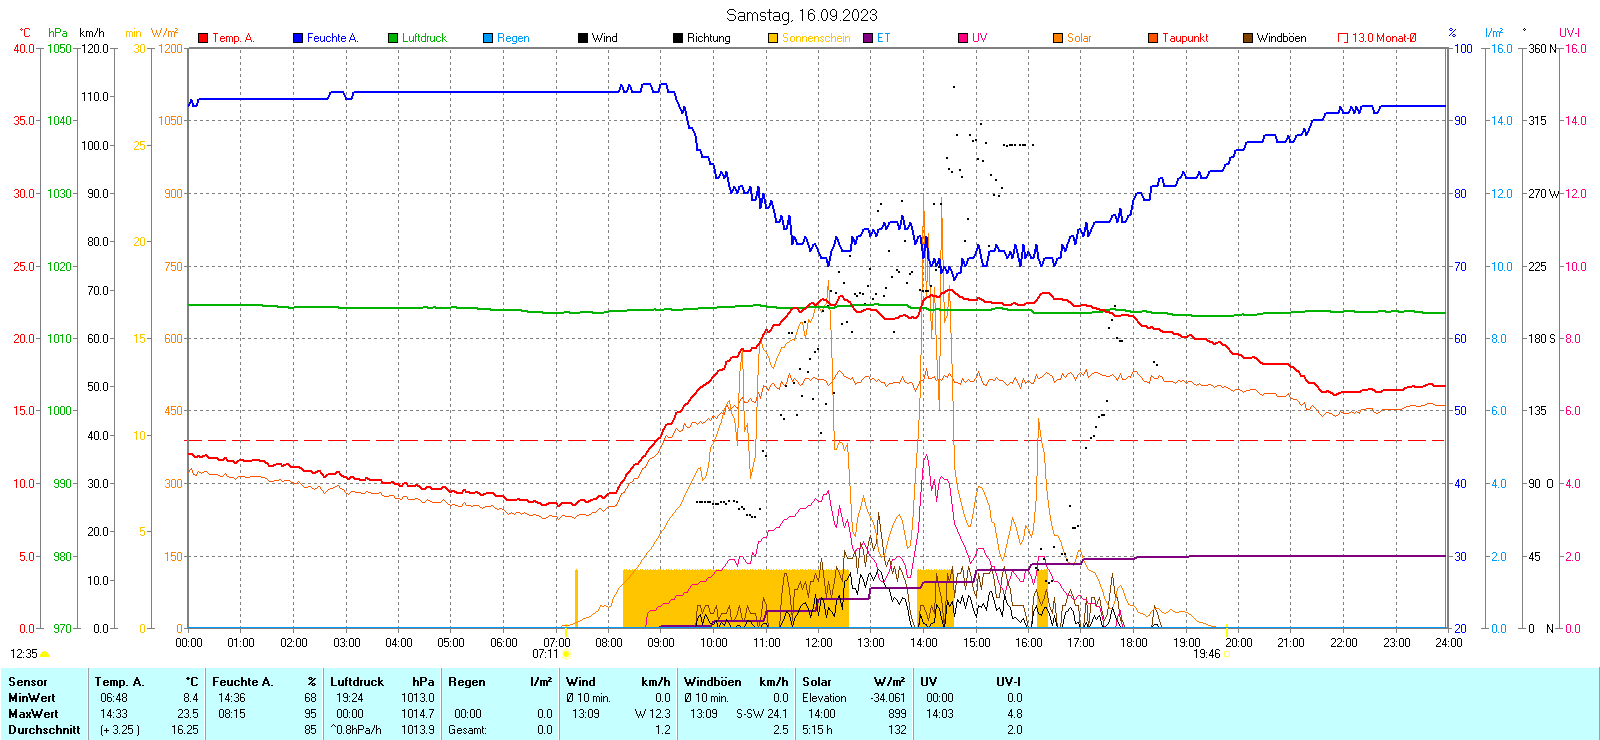Image resolution: width=1600 pixels, height=740 pixels.
Task: Click the yellow icon beside 12:35
Action: pyautogui.click(x=44, y=654)
